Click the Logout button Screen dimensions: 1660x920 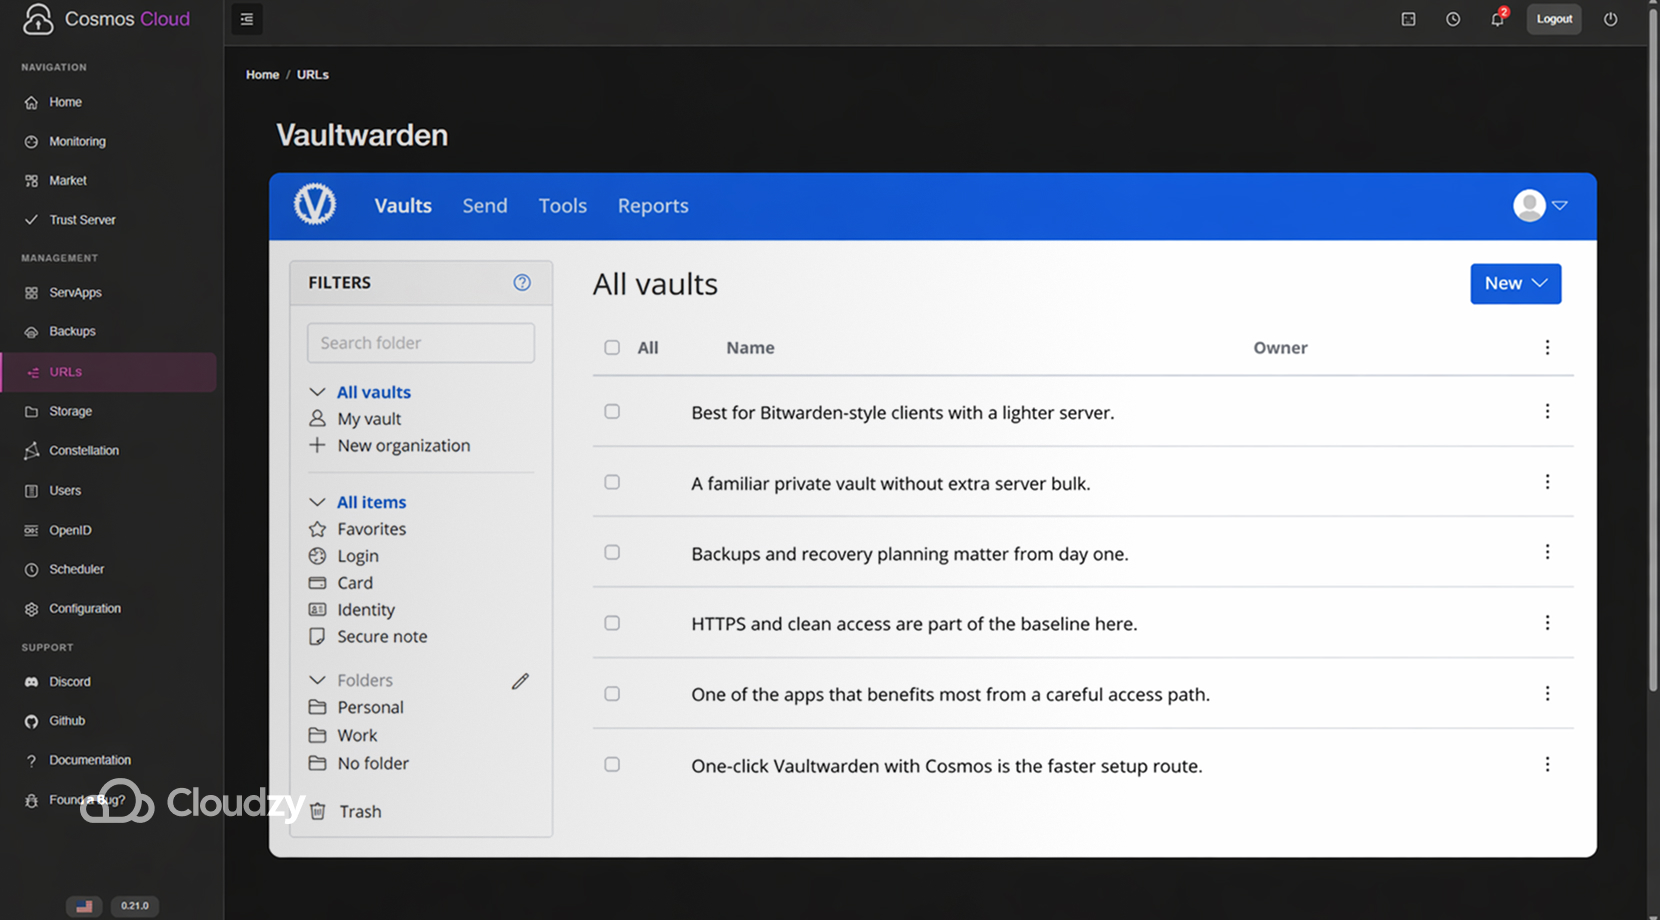[x=1553, y=19]
